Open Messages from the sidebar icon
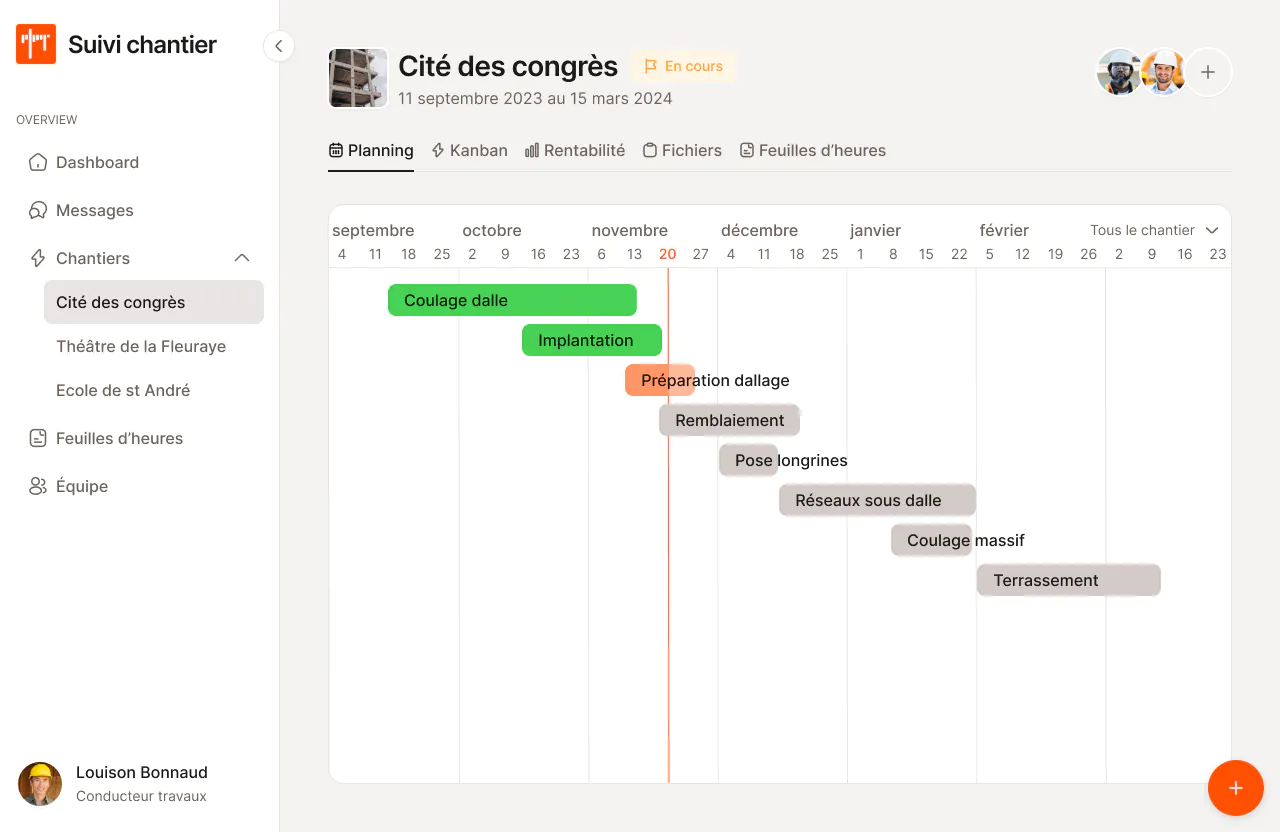The image size is (1280, 832). coord(38,210)
